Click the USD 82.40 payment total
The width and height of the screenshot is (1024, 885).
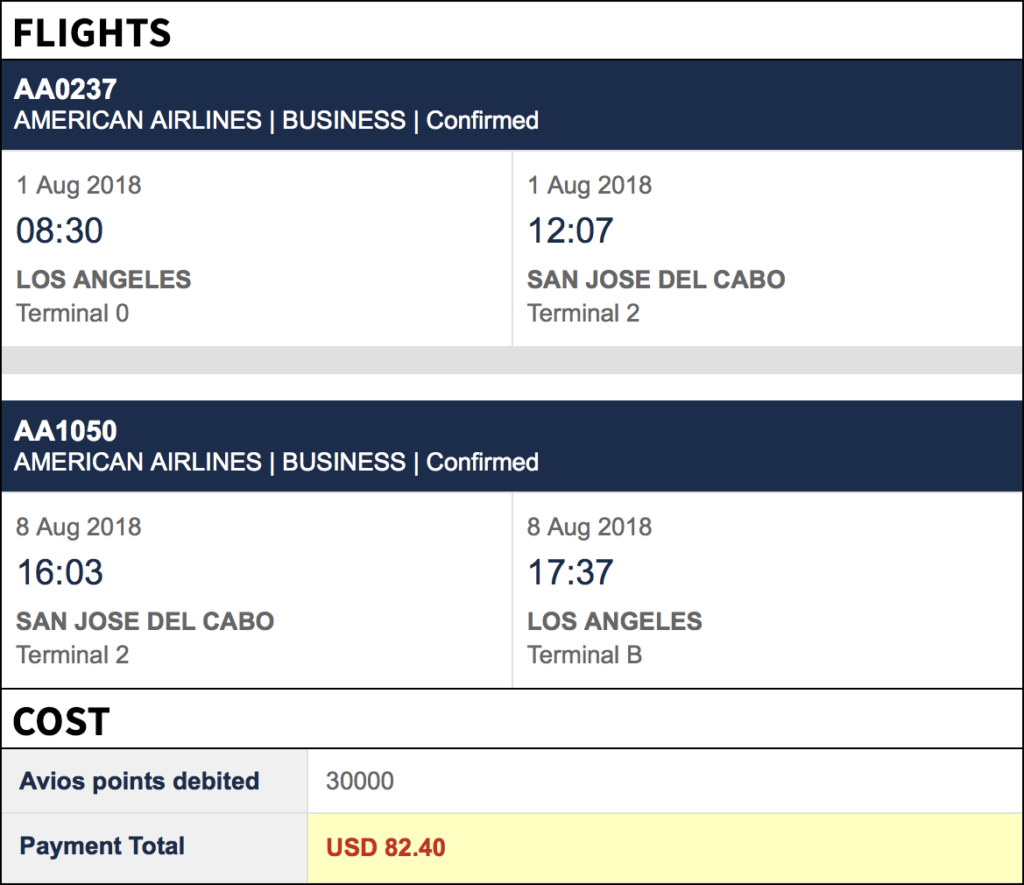coord(385,848)
